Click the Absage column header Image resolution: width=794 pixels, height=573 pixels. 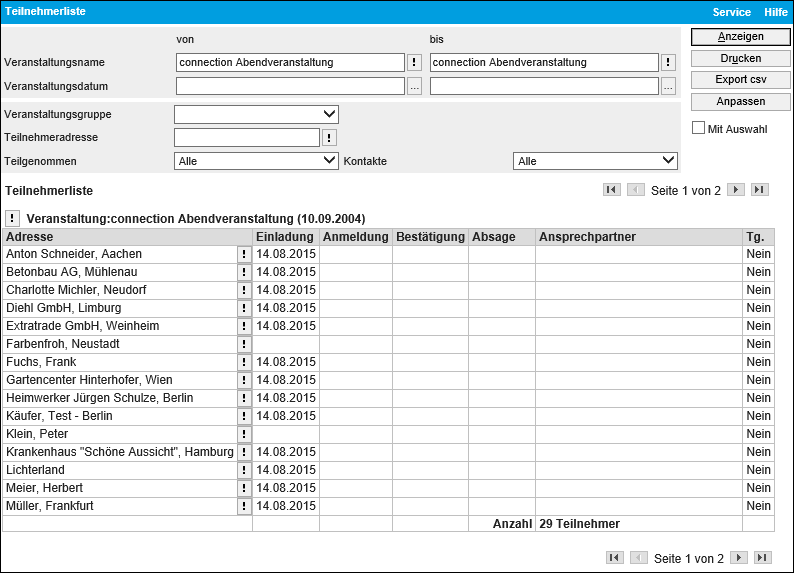coord(502,237)
